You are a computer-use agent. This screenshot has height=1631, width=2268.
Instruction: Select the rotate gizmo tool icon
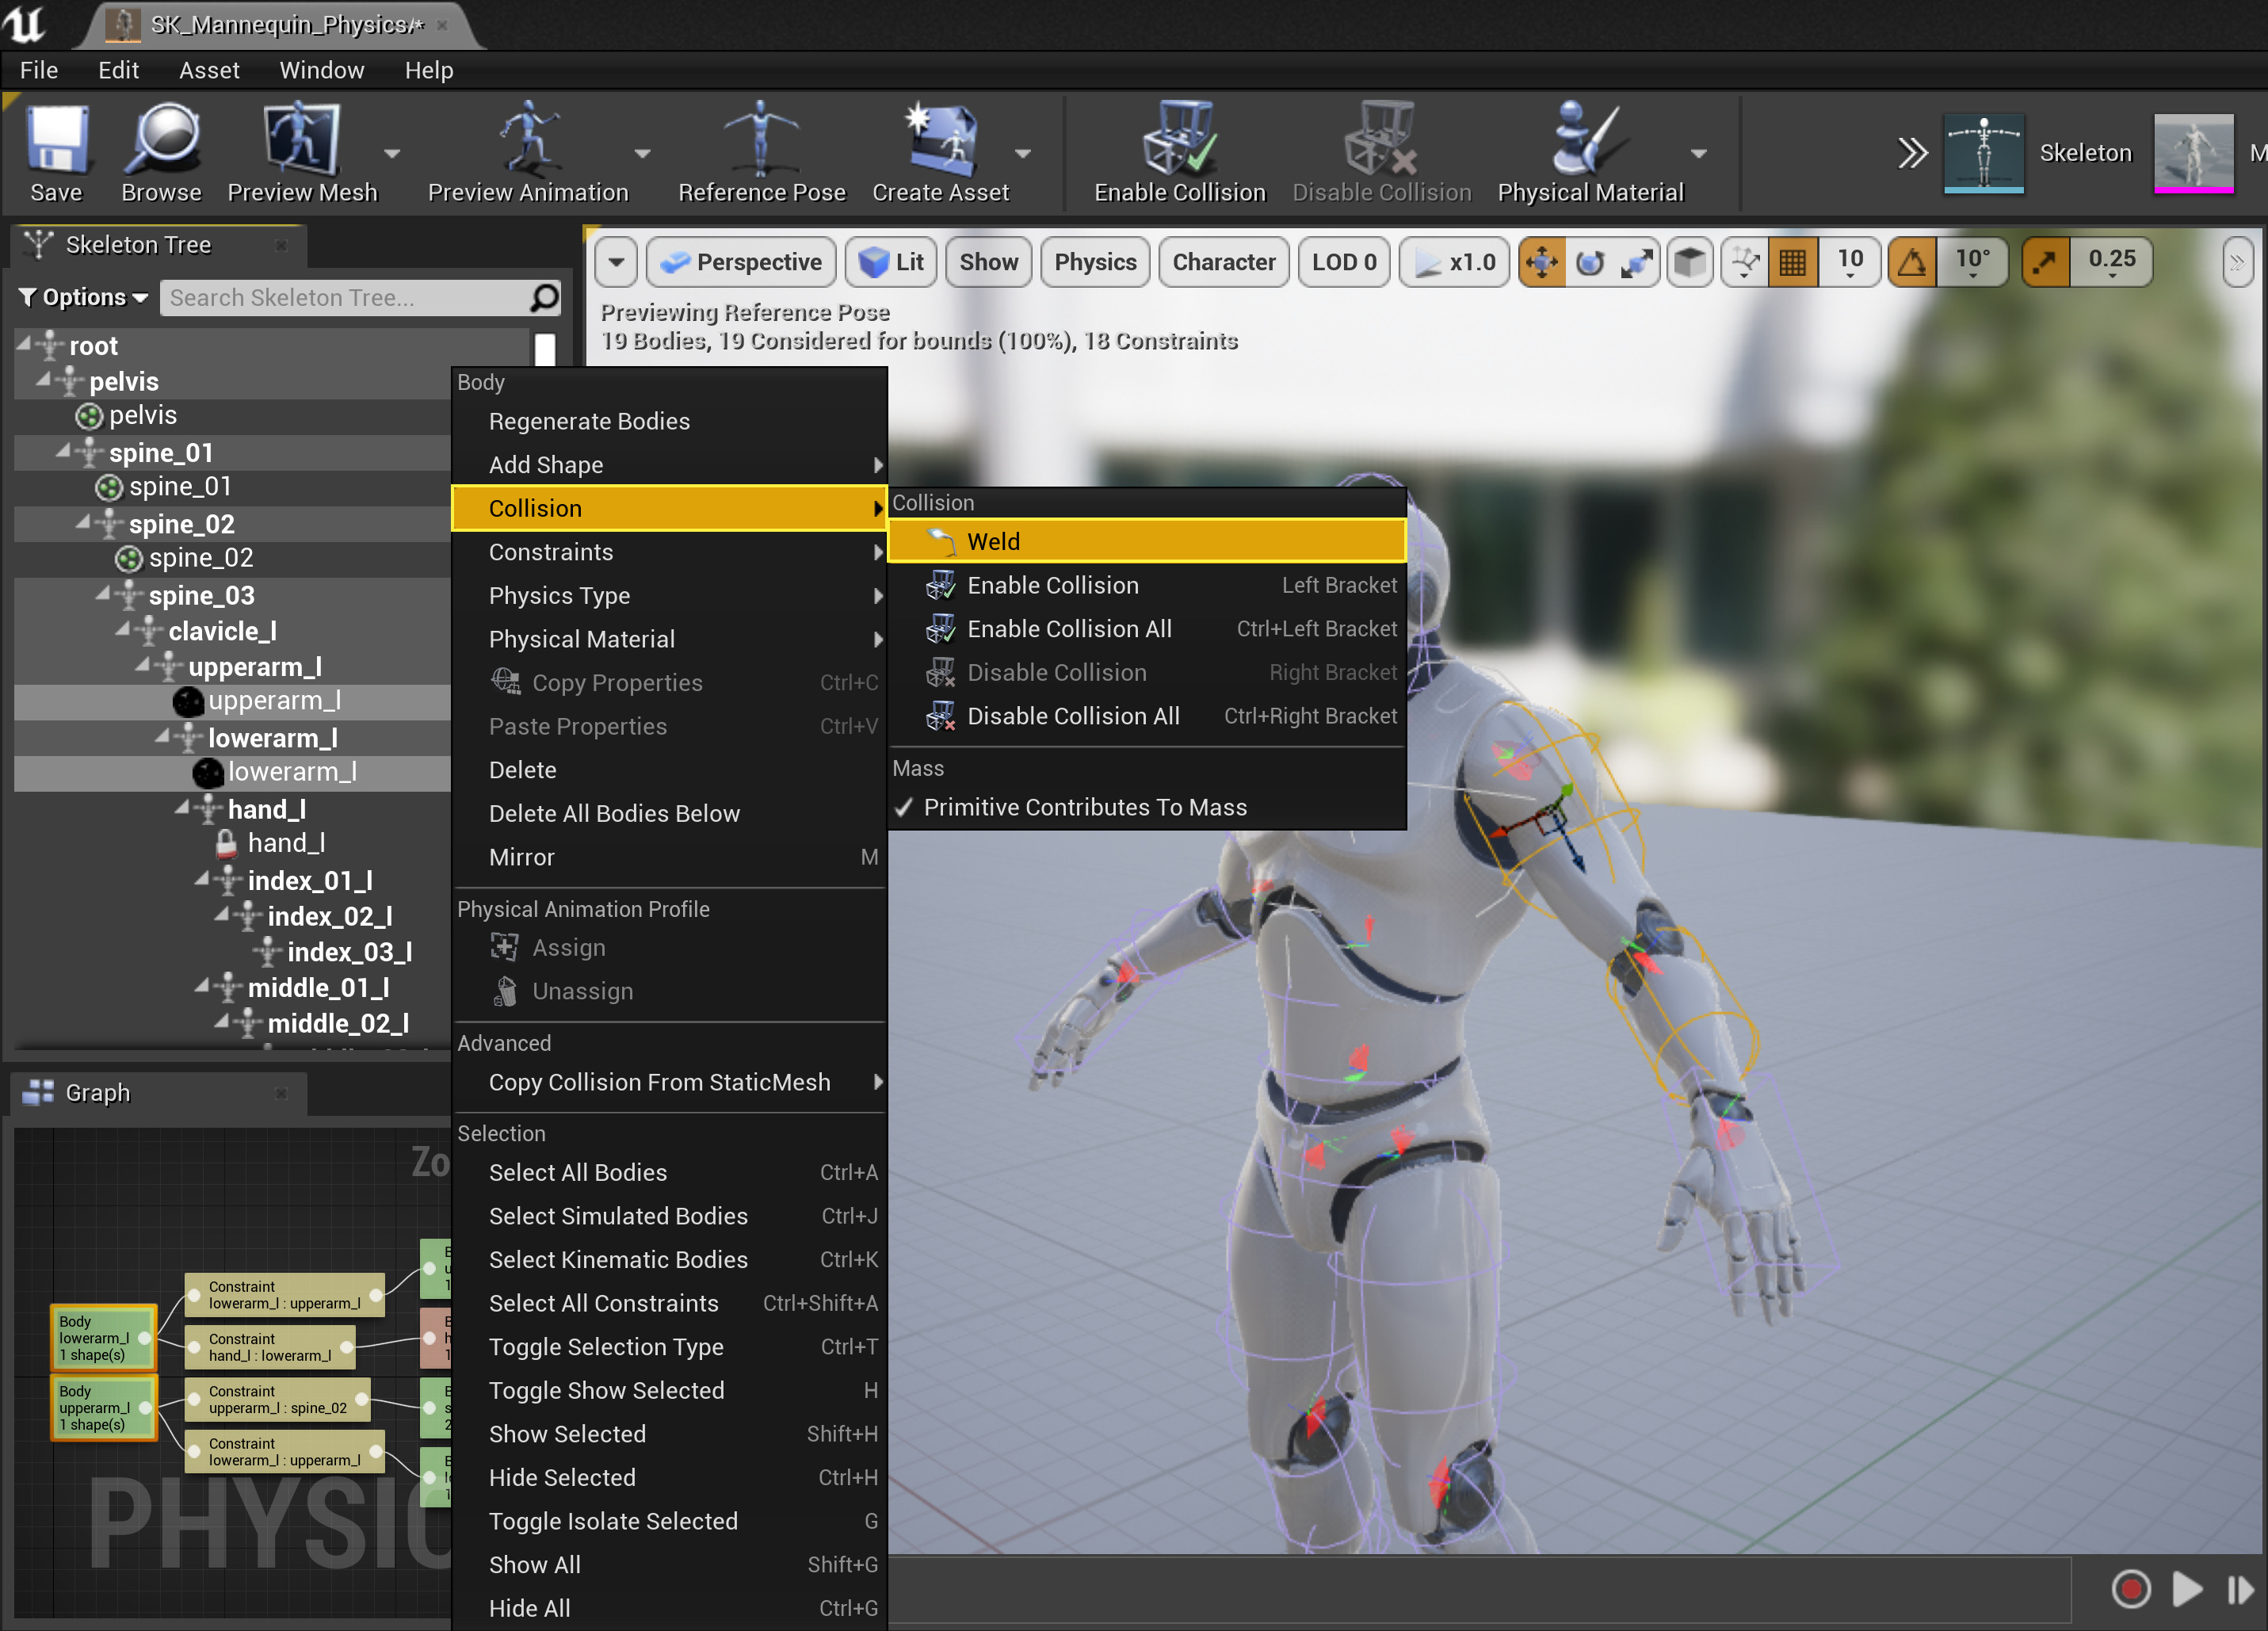1589,263
